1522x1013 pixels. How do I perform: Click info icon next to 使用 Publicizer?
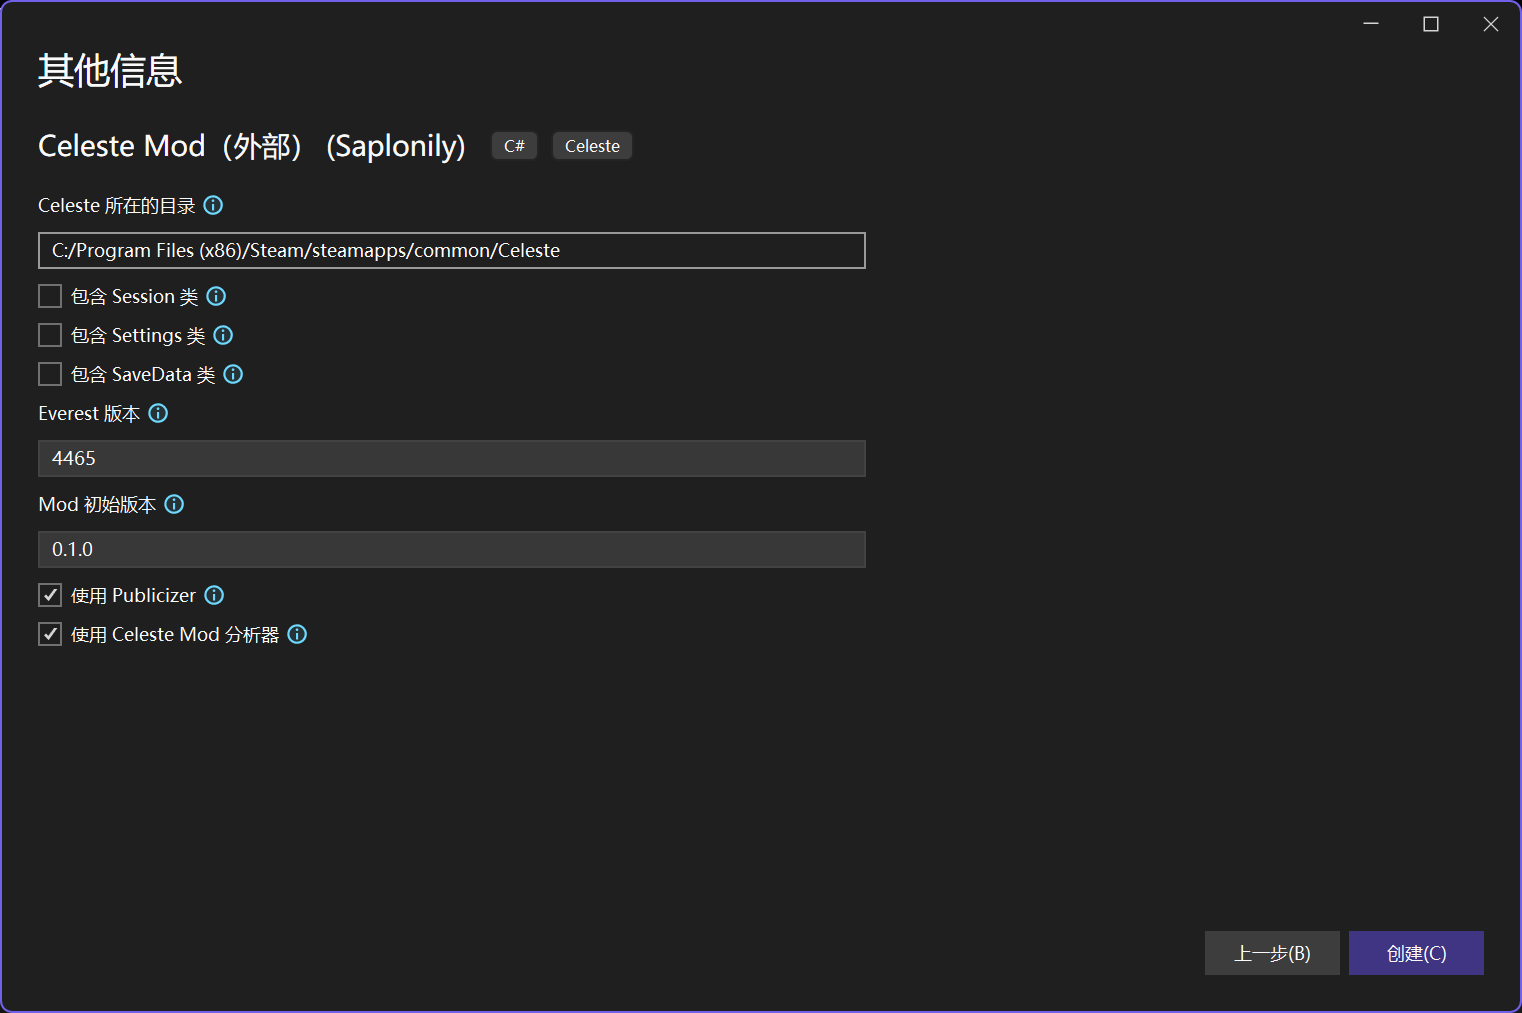point(214,595)
